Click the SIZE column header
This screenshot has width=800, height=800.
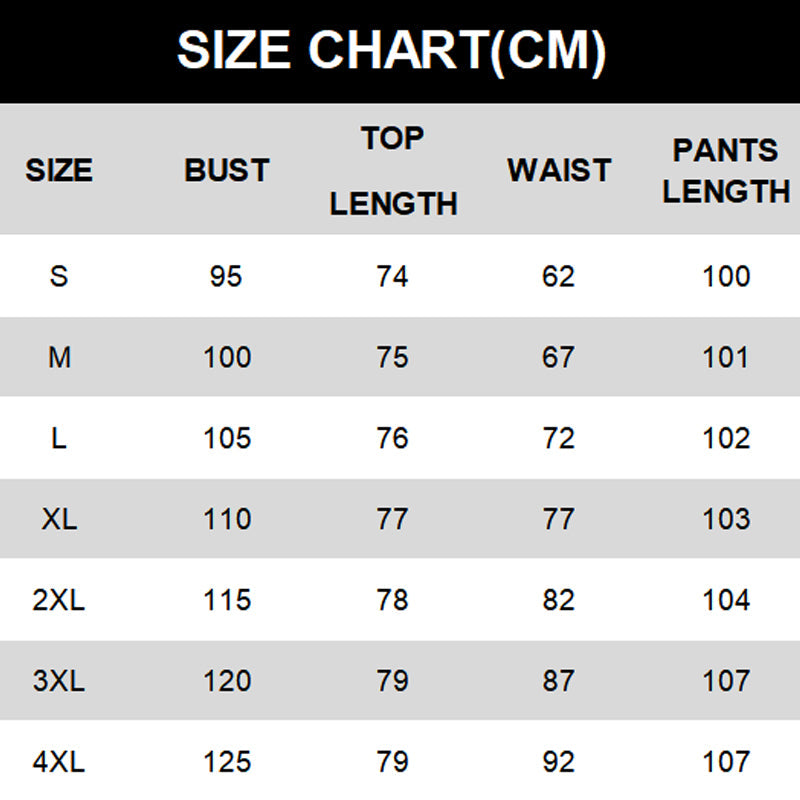point(59,170)
